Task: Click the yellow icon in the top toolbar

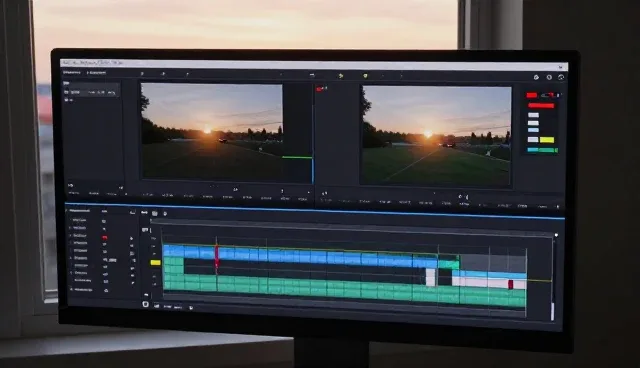Action: click(341, 75)
